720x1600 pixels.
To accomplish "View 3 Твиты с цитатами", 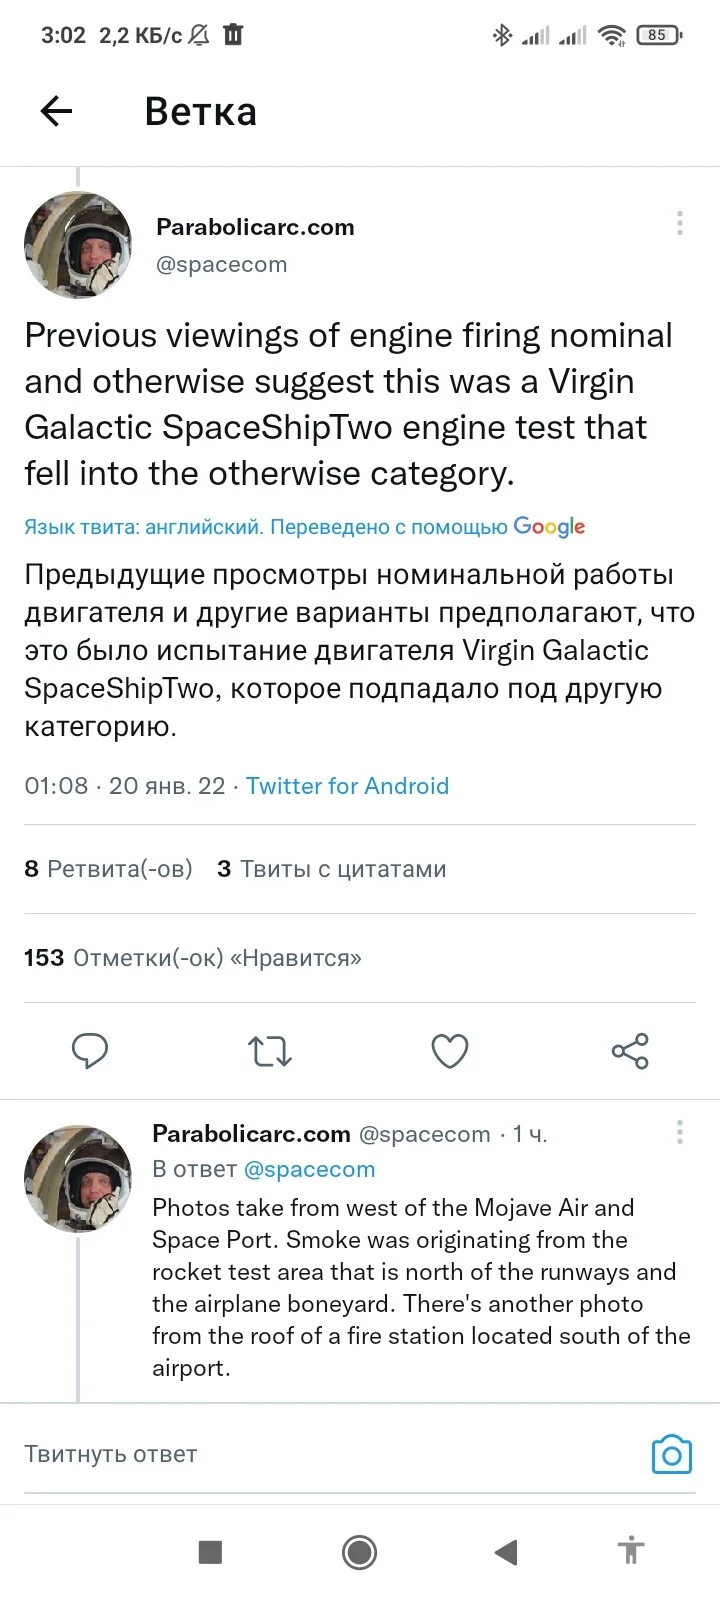I will tap(331, 869).
